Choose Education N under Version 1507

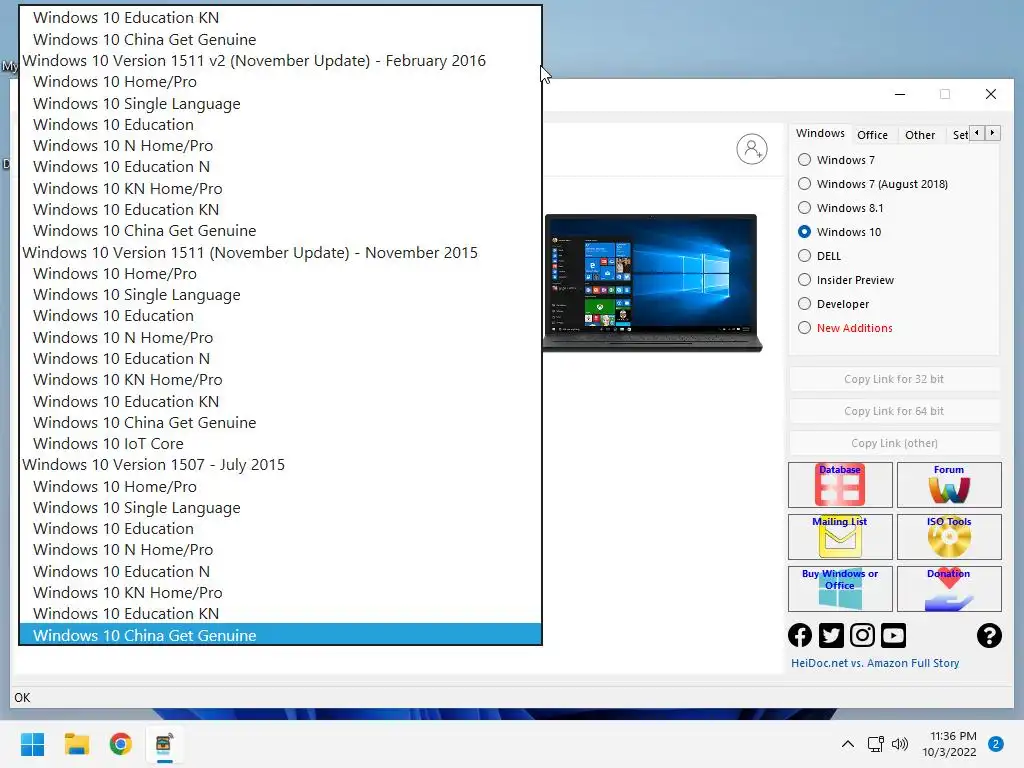[281, 571]
